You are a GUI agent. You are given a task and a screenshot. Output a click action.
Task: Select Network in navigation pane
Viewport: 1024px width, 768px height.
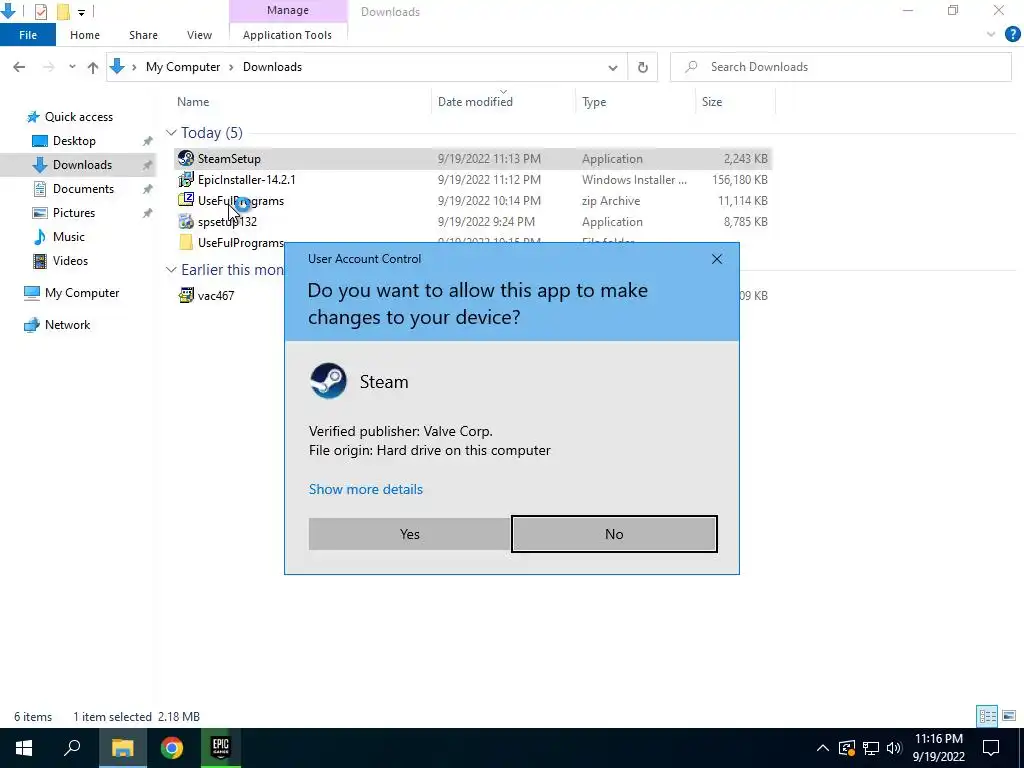pyautogui.click(x=67, y=325)
